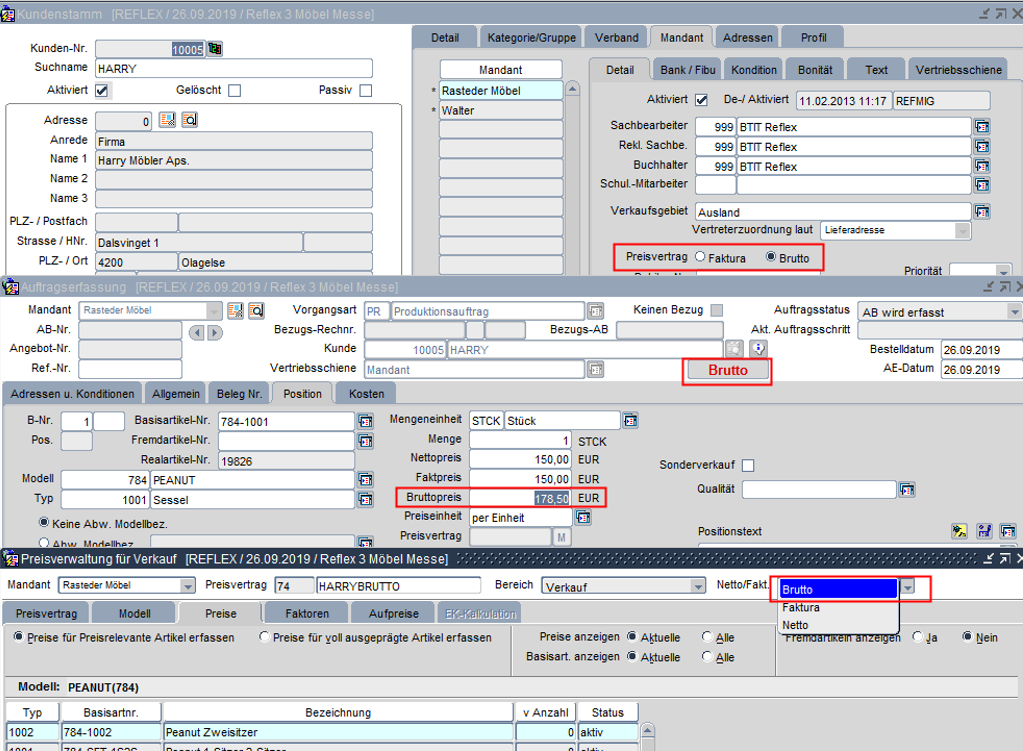Open lookup list icon for Verkaufsgebiet
This screenshot has width=1023, height=751.
982,212
